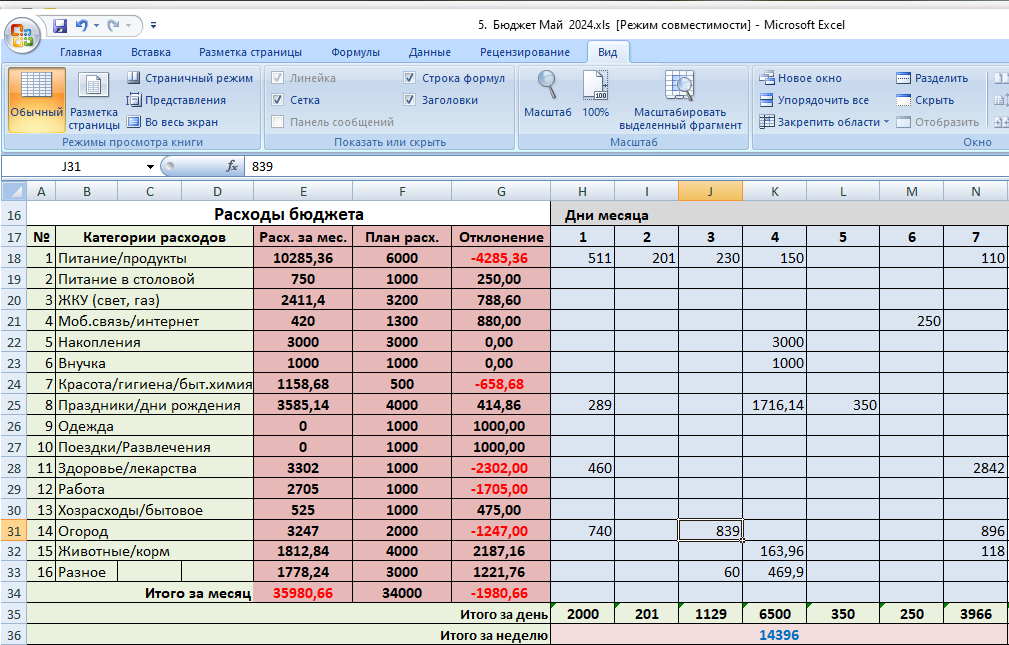The image size is (1009, 645).
Task: Open the Name Box dropdown arrow
Action: coord(150,167)
